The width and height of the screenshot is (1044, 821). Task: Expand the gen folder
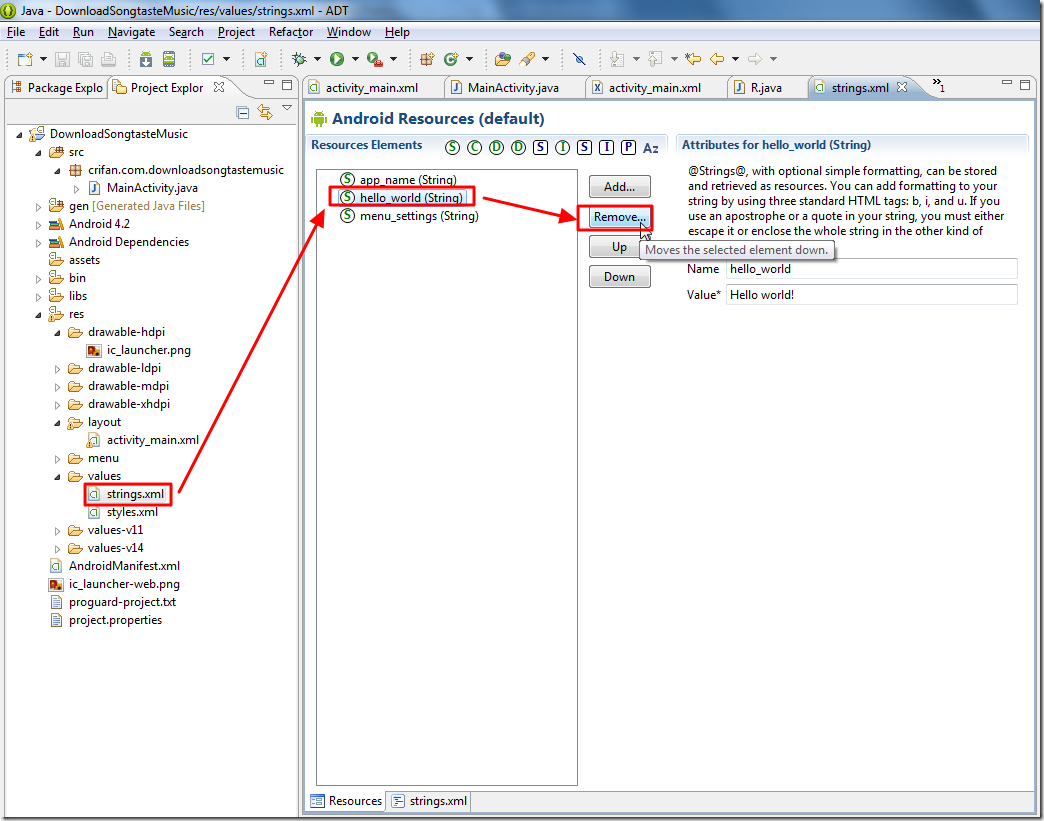[x=39, y=207]
